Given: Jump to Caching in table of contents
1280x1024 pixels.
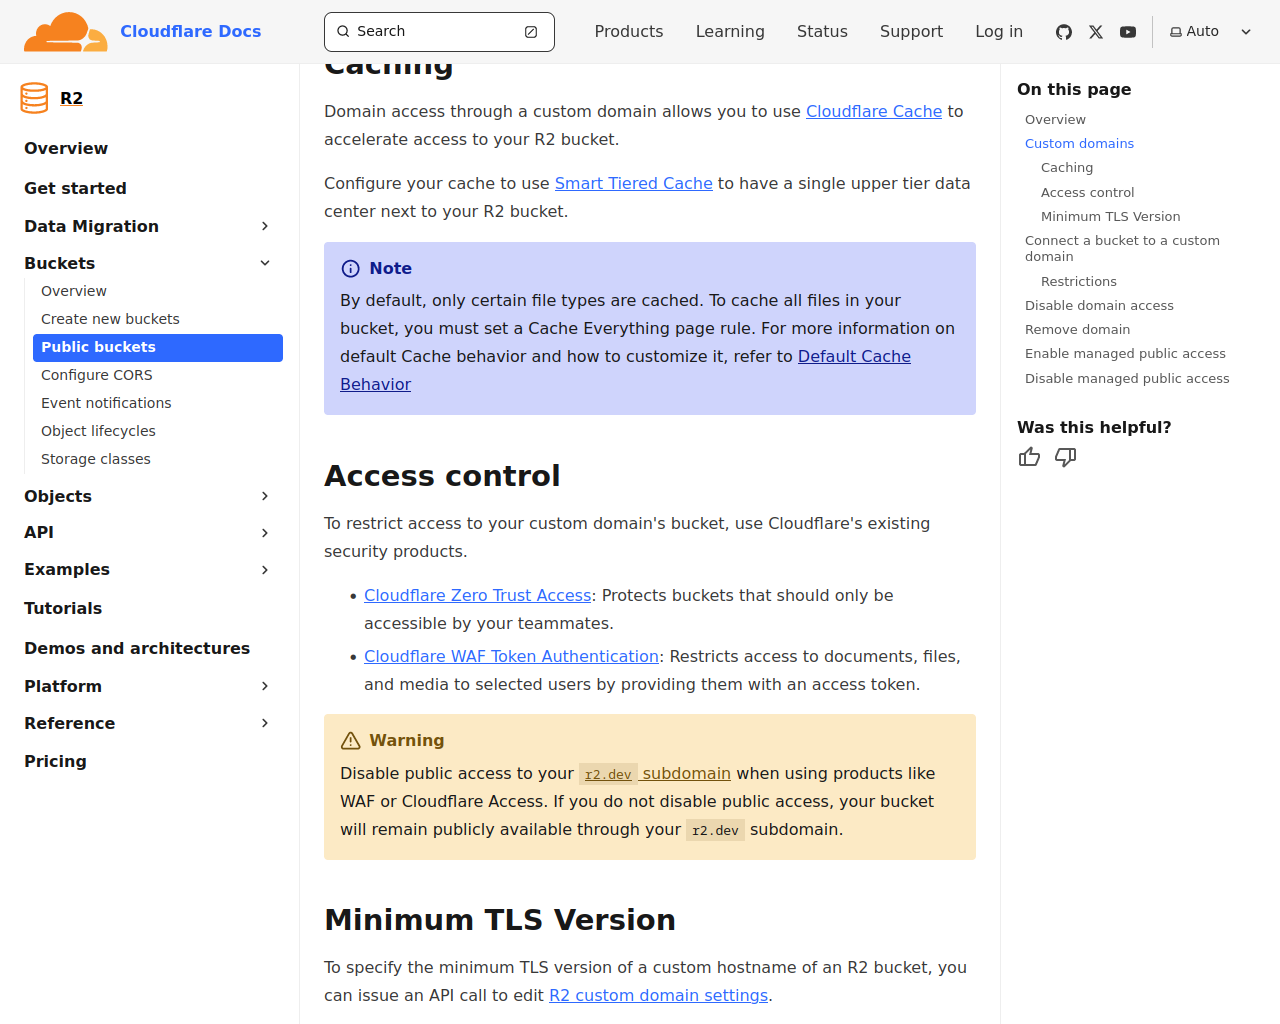Looking at the screenshot, I should 1067,167.
